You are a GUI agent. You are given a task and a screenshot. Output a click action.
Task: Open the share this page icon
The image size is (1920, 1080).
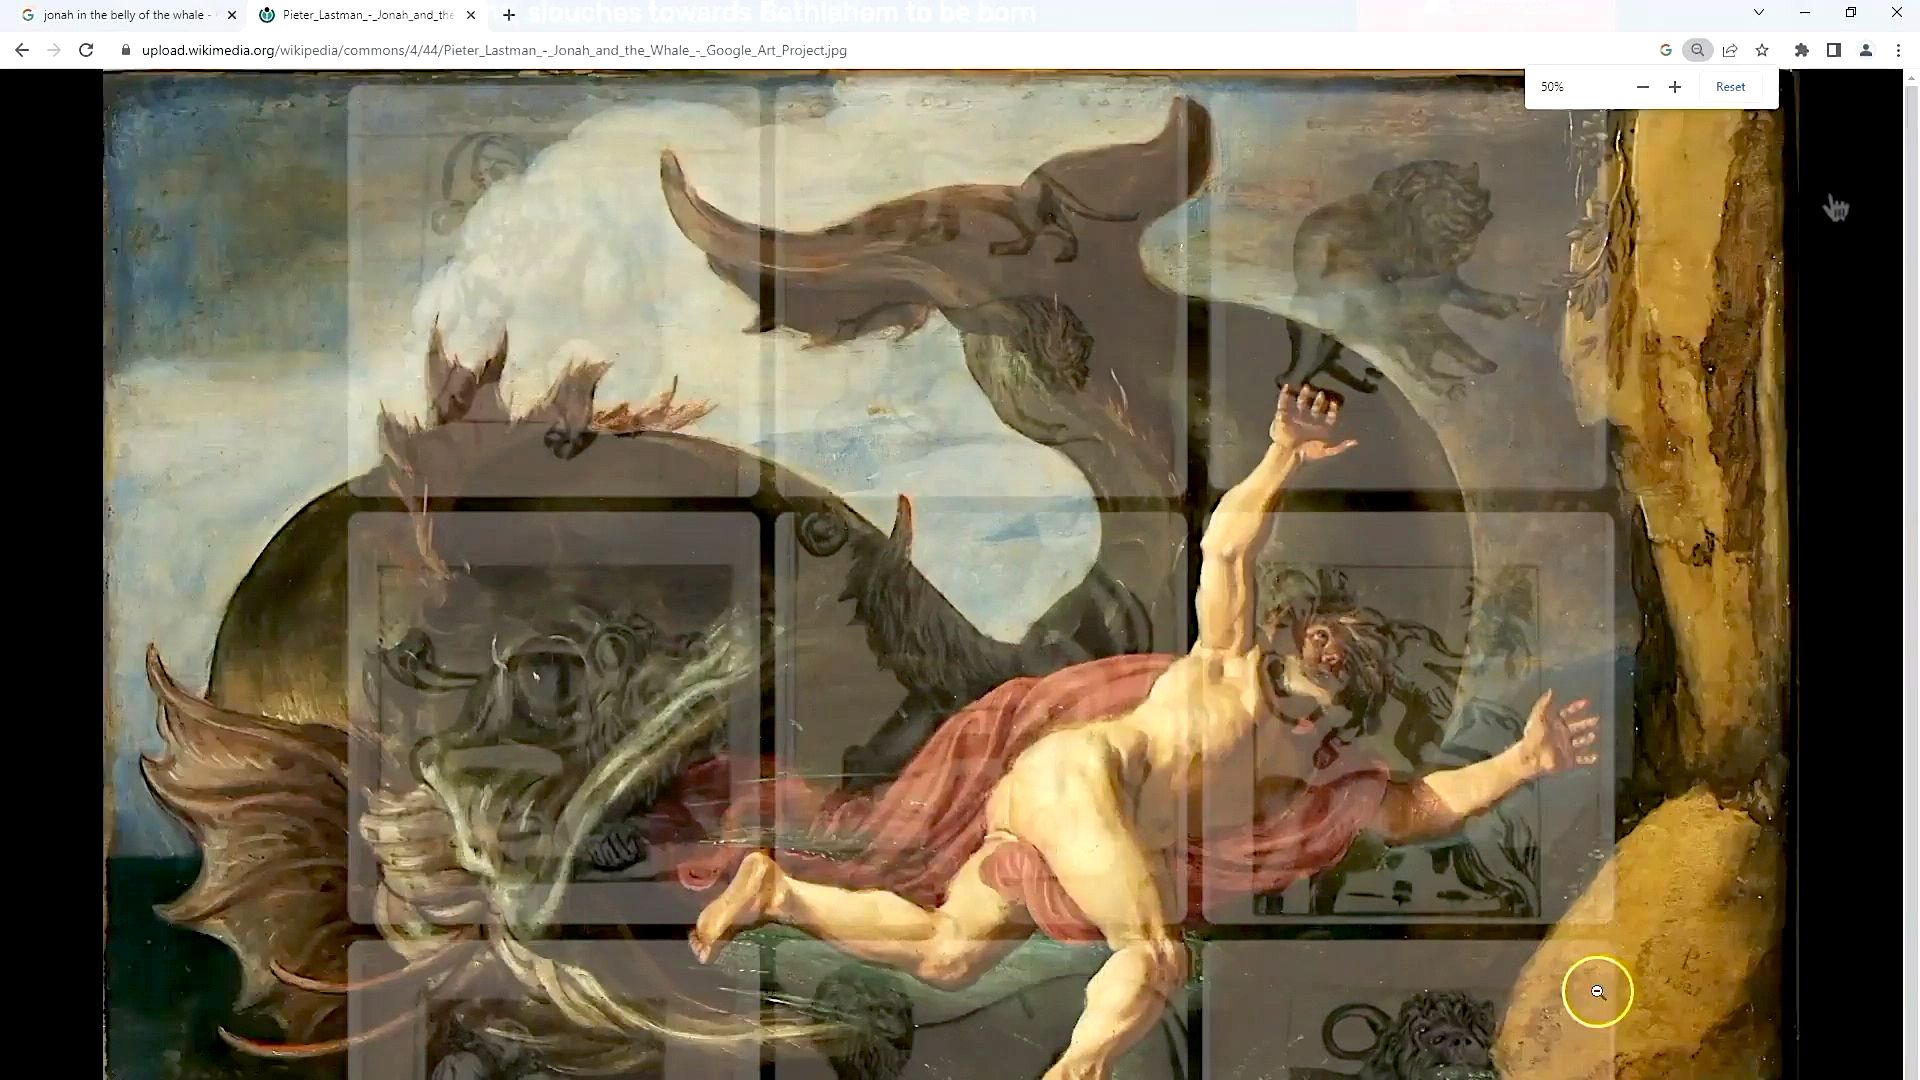[1730, 50]
